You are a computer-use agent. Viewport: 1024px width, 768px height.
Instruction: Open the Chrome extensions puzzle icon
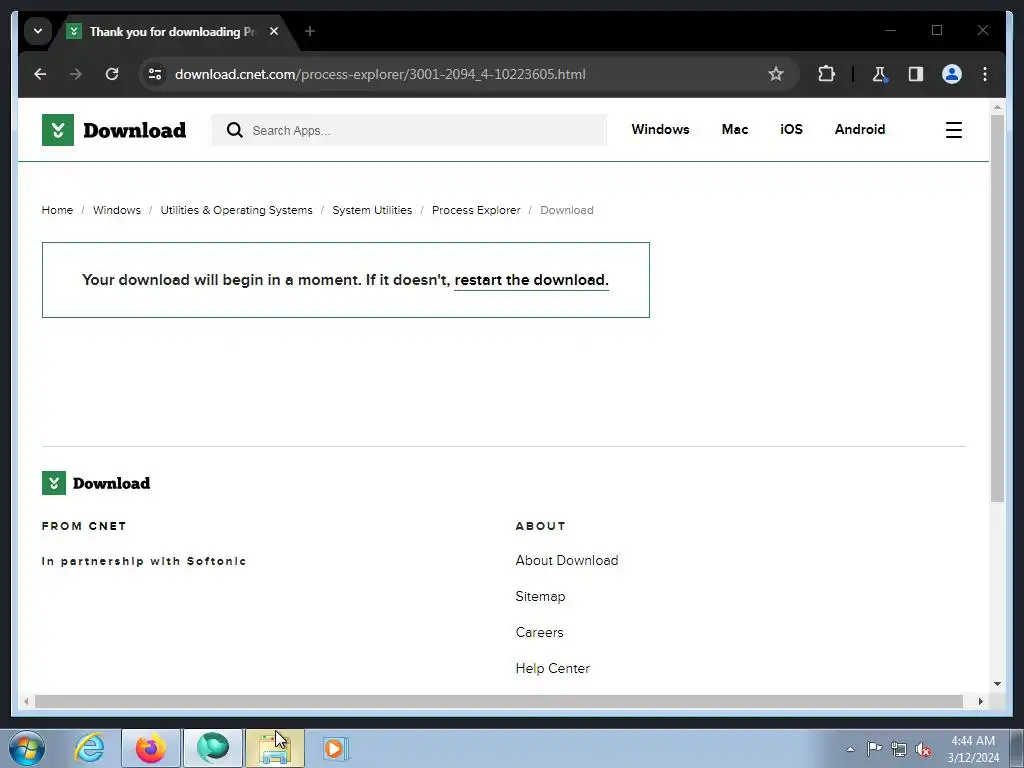826,74
